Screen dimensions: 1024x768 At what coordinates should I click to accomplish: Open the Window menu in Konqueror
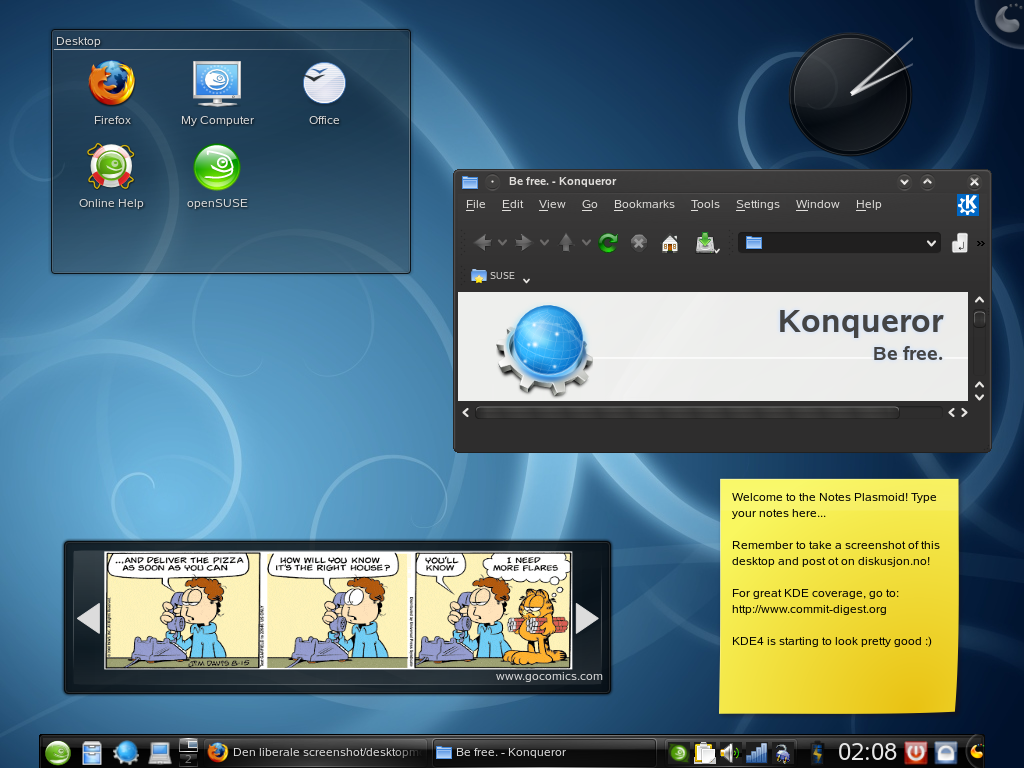click(x=818, y=204)
